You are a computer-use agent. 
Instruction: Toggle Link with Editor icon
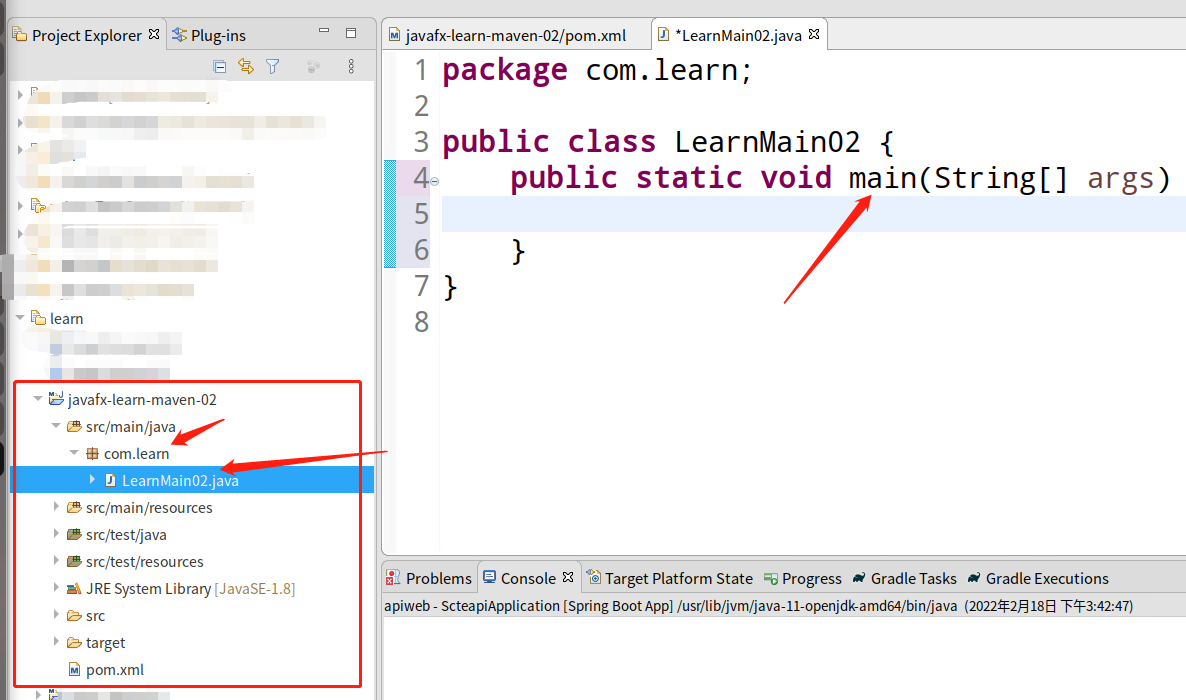tap(246, 67)
